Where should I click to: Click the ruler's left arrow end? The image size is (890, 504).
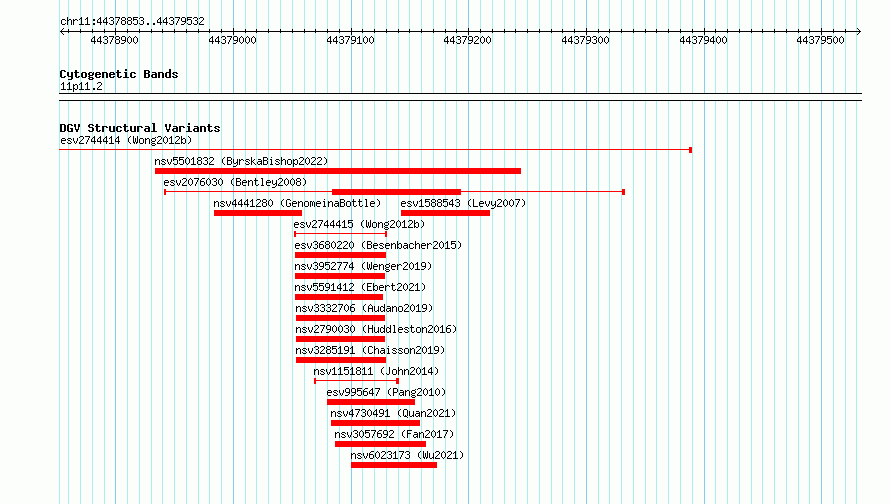click(62, 31)
